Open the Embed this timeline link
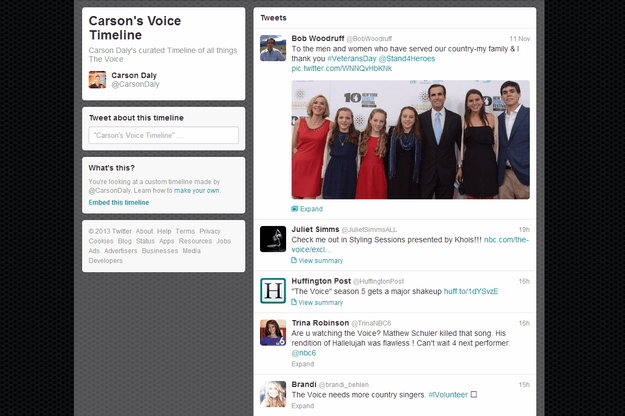The image size is (625, 416). 119,202
